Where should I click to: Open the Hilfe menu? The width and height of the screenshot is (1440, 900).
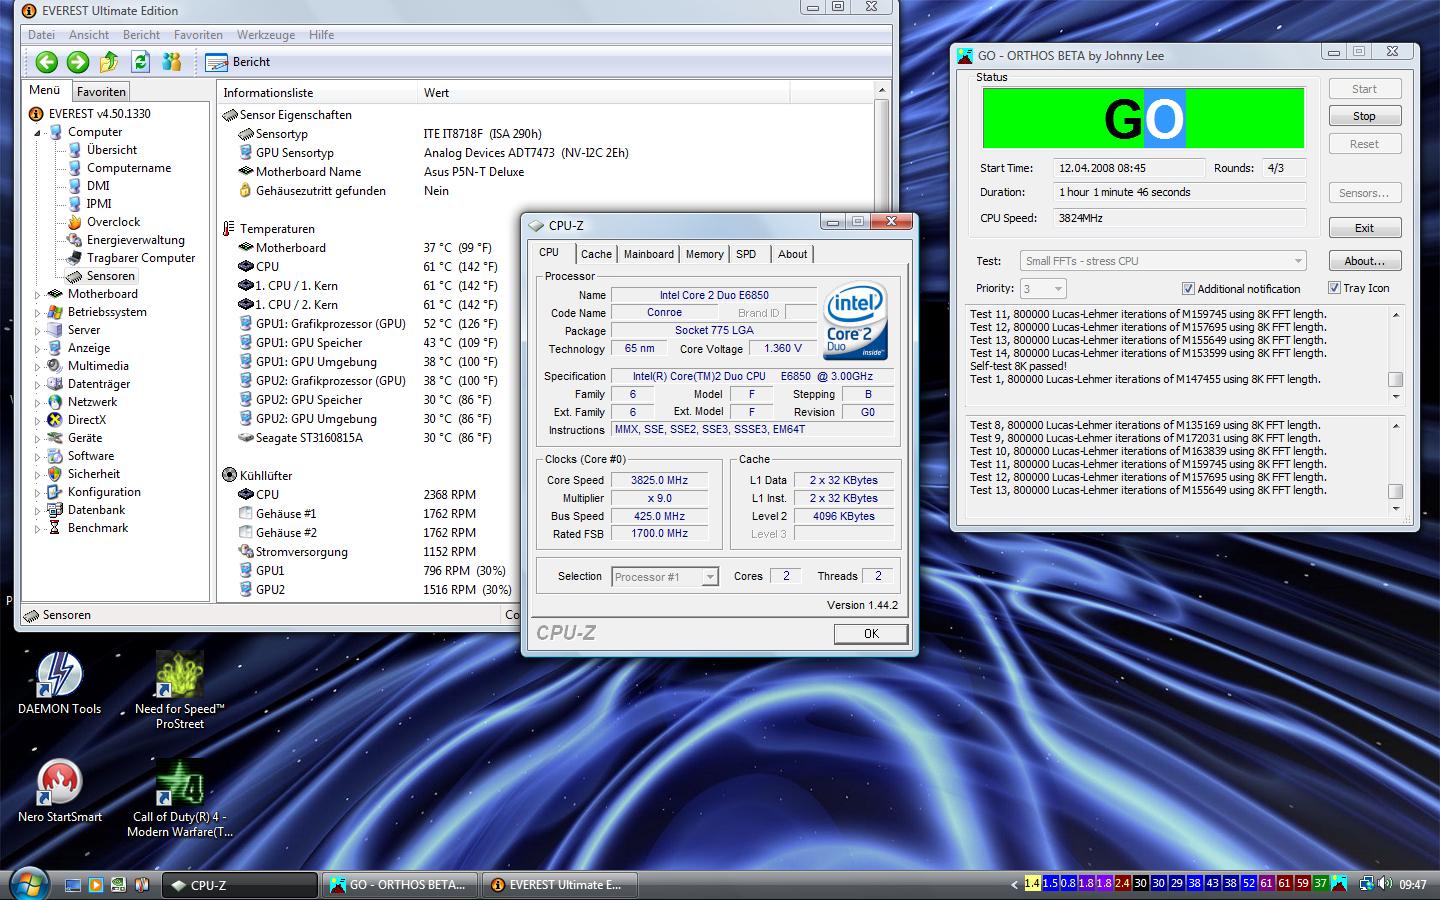coord(322,35)
